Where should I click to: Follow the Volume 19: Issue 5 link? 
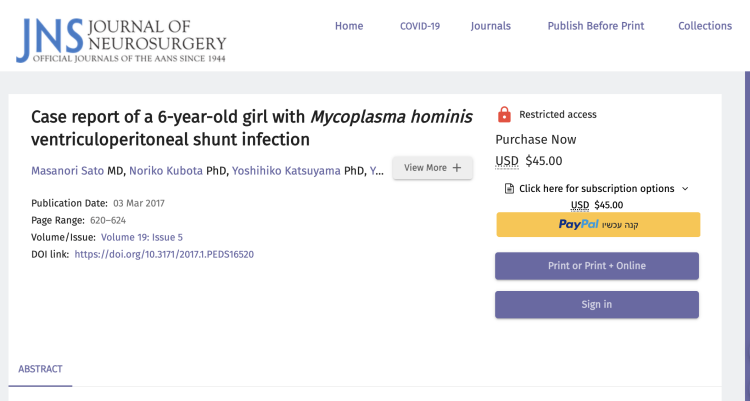pos(142,237)
